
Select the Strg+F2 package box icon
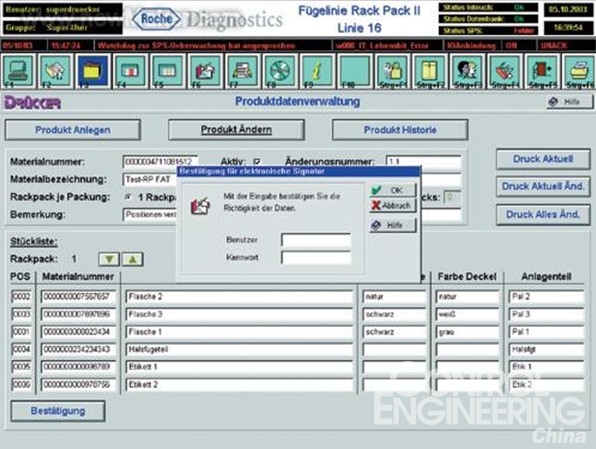(429, 71)
